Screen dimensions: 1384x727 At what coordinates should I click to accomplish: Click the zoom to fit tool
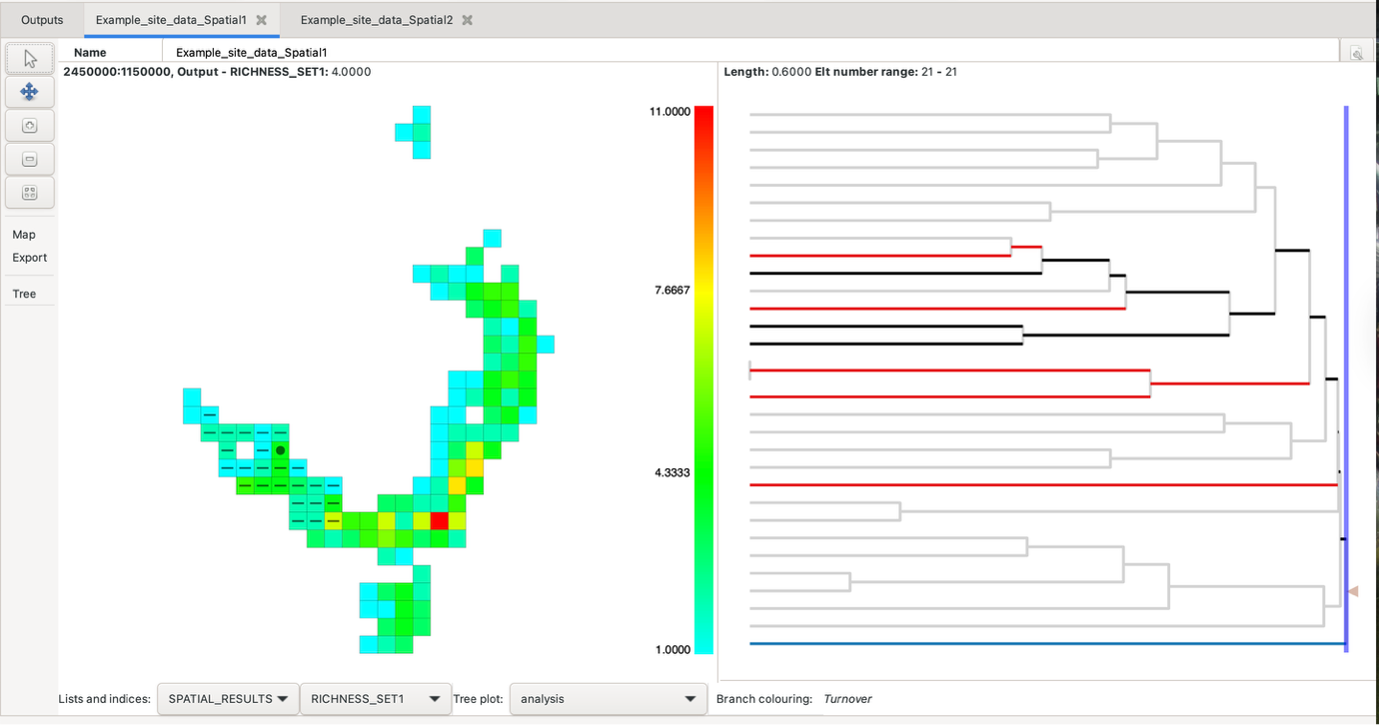point(29,193)
